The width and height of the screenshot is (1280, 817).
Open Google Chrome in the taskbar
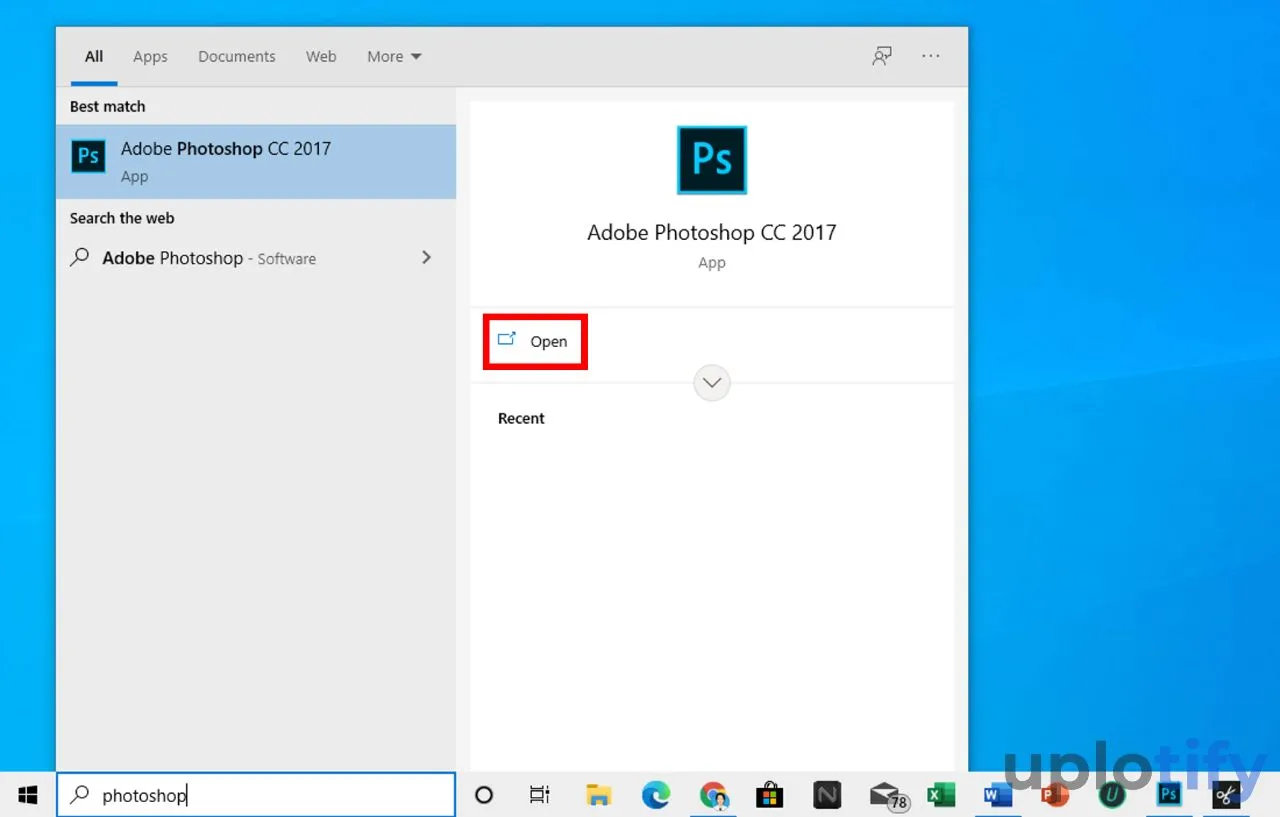click(x=713, y=795)
